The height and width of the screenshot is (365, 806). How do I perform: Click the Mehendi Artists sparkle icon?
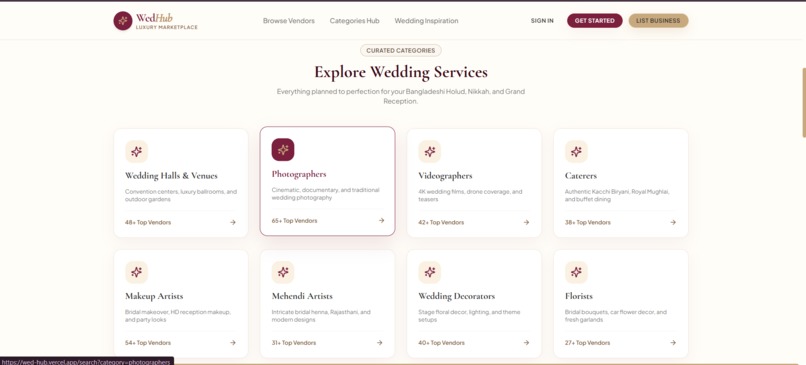(x=283, y=272)
